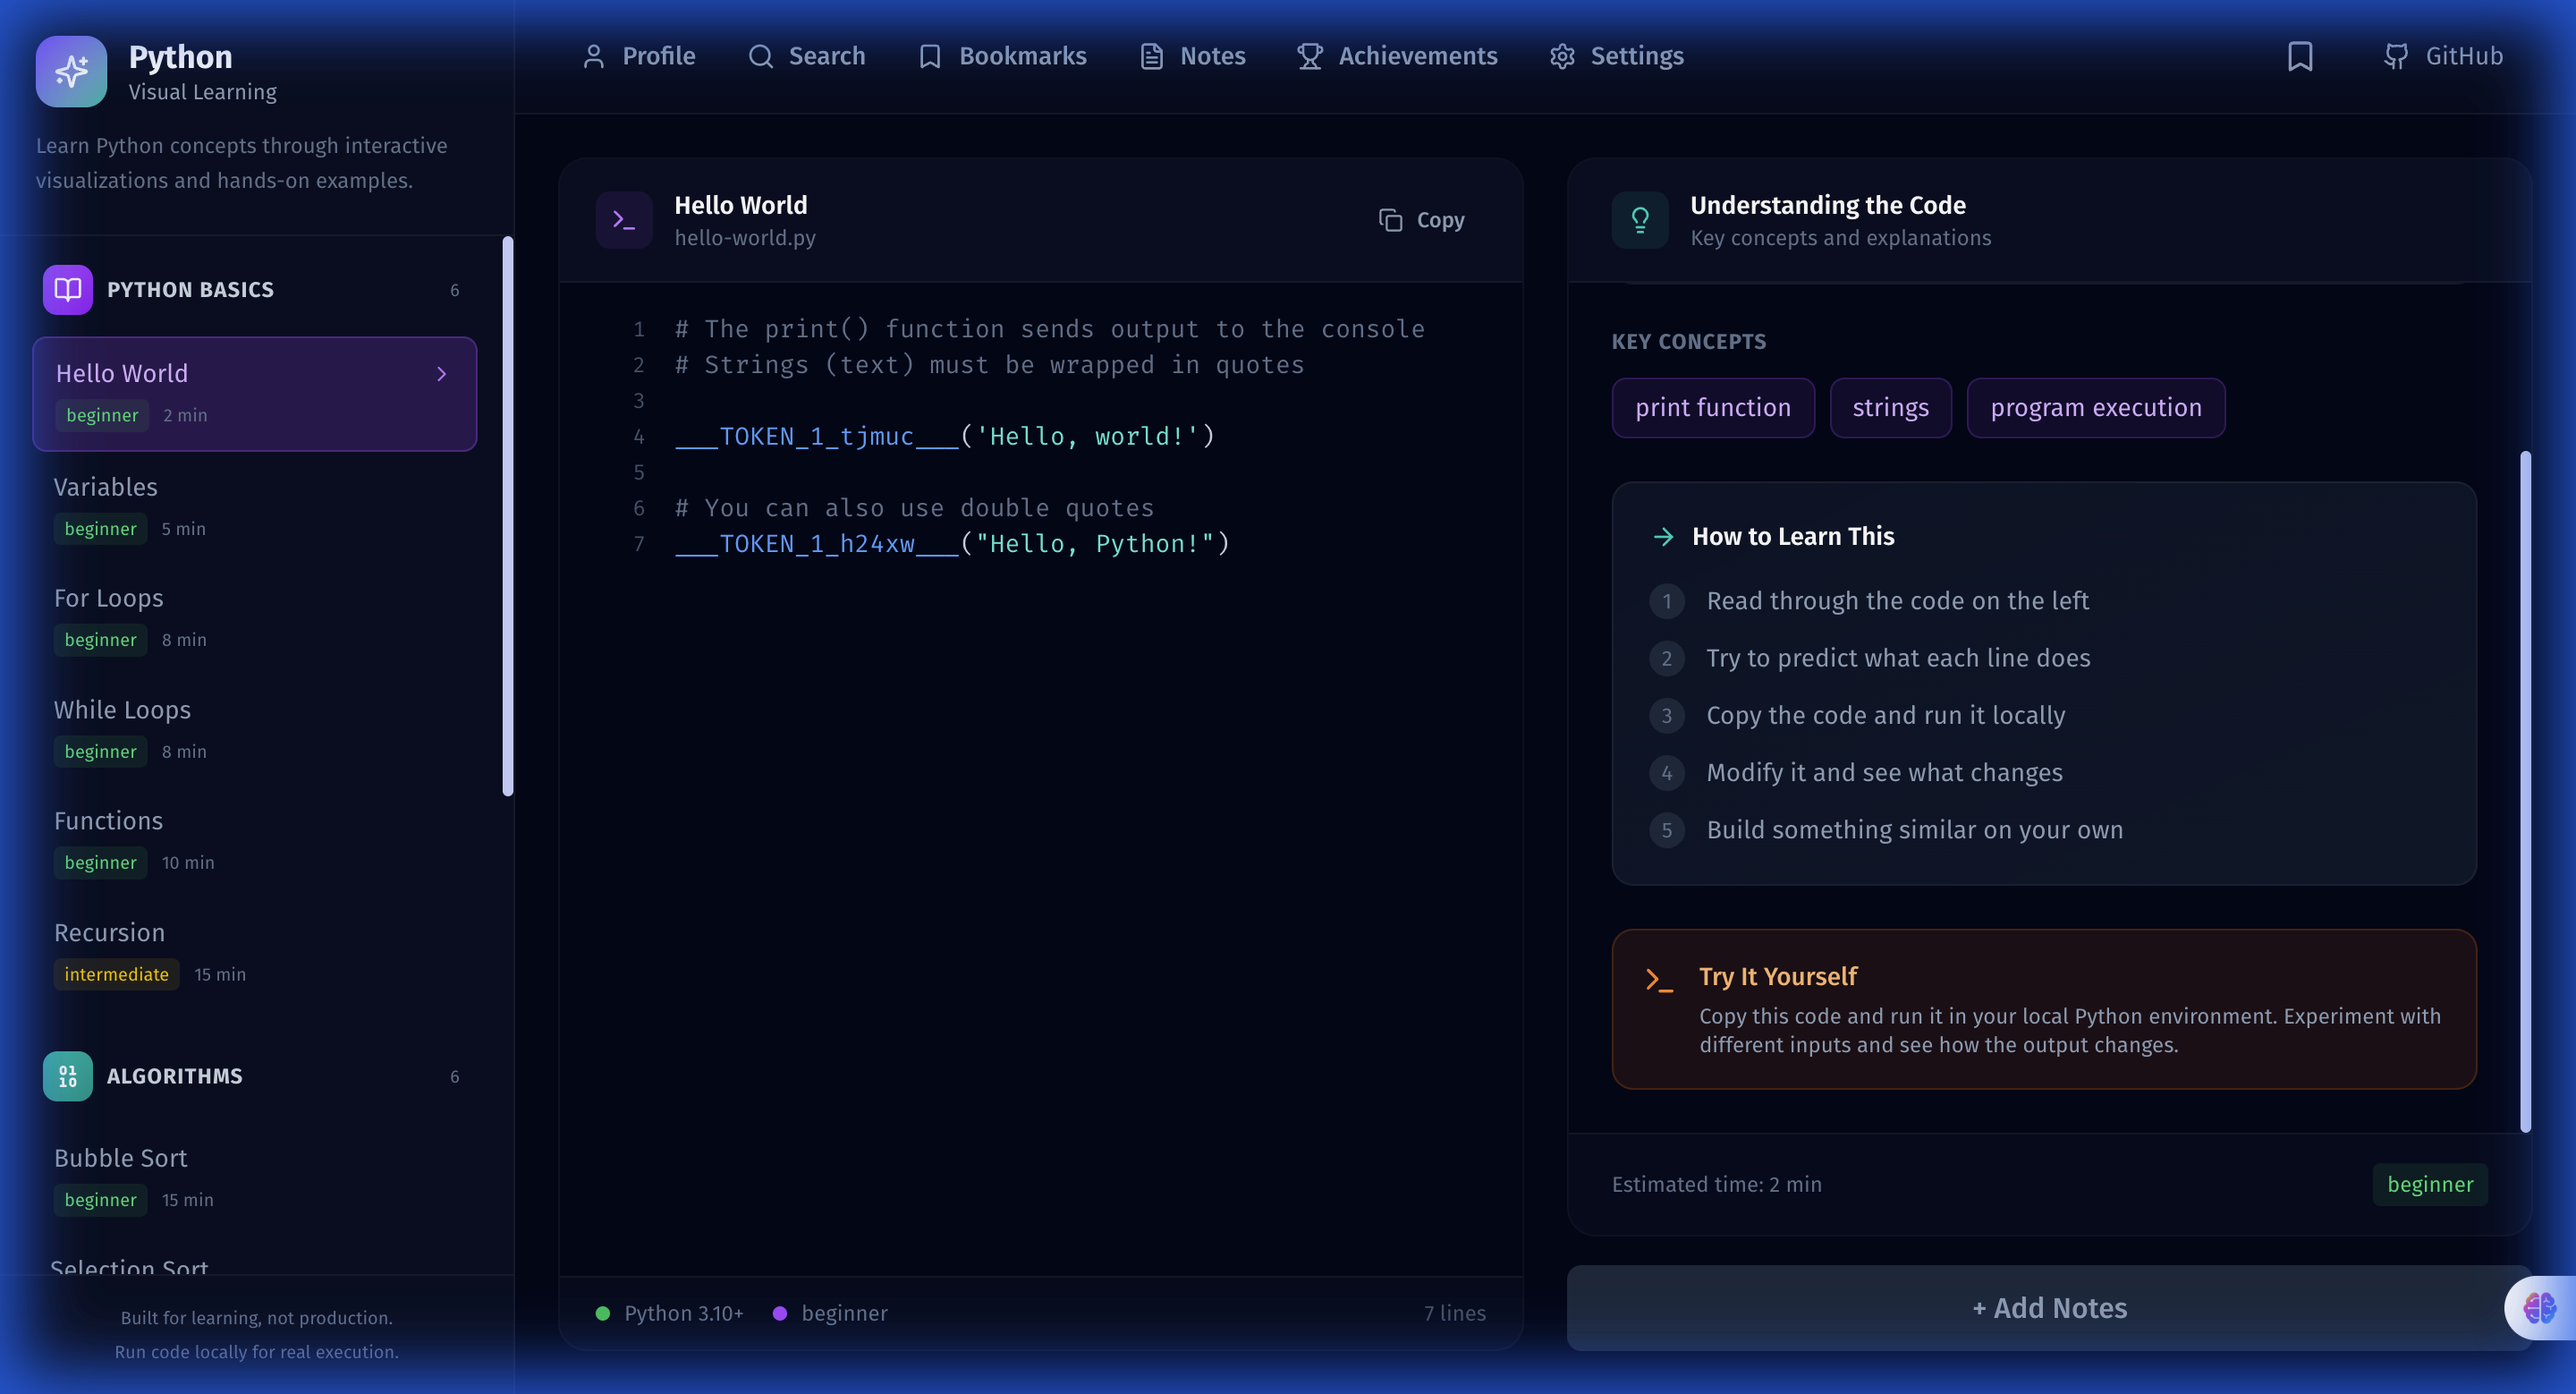The height and width of the screenshot is (1394, 2576).
Task: Expand the Hello World lesson chevron
Action: 440,373
